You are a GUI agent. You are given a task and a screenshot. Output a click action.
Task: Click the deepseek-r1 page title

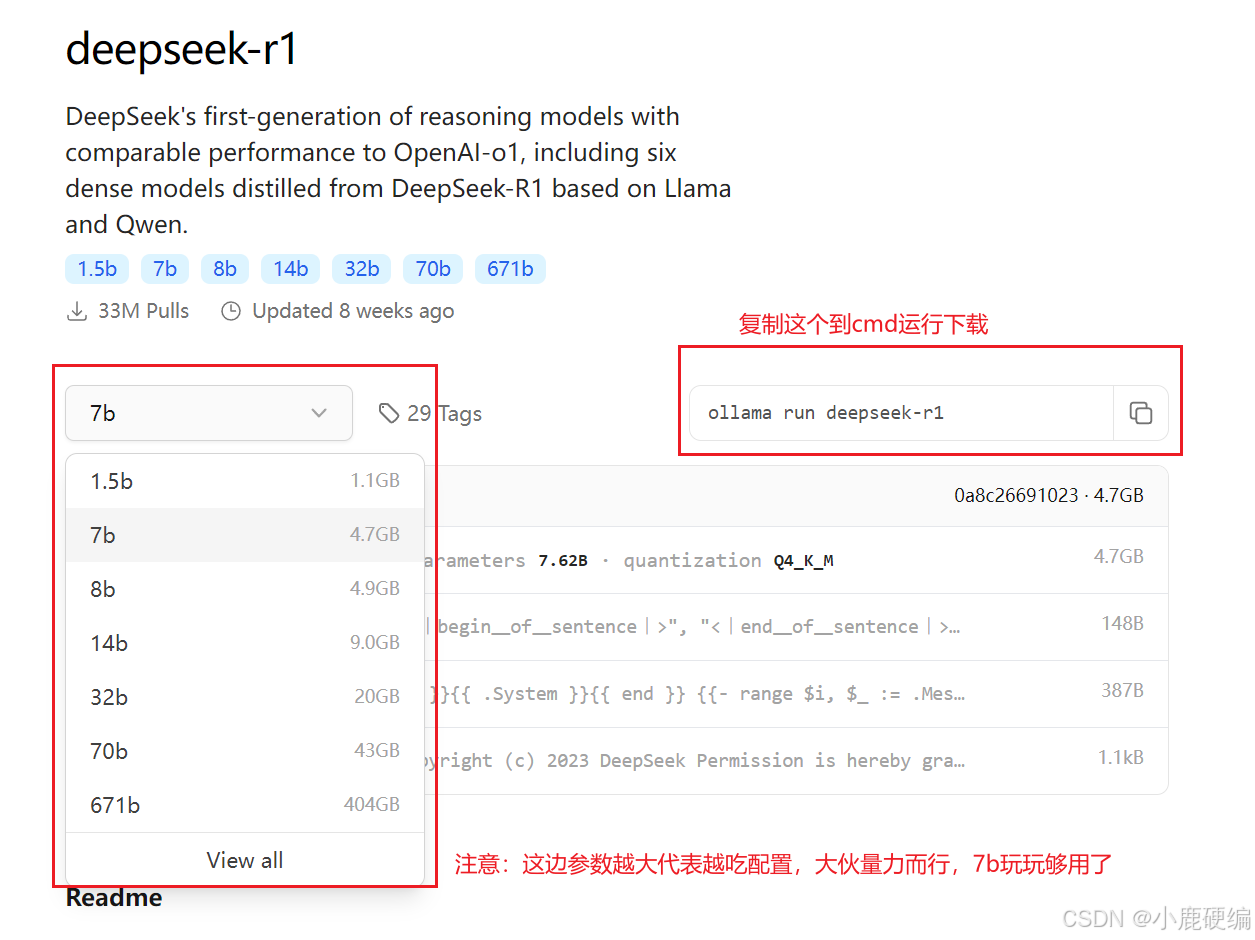[182, 48]
